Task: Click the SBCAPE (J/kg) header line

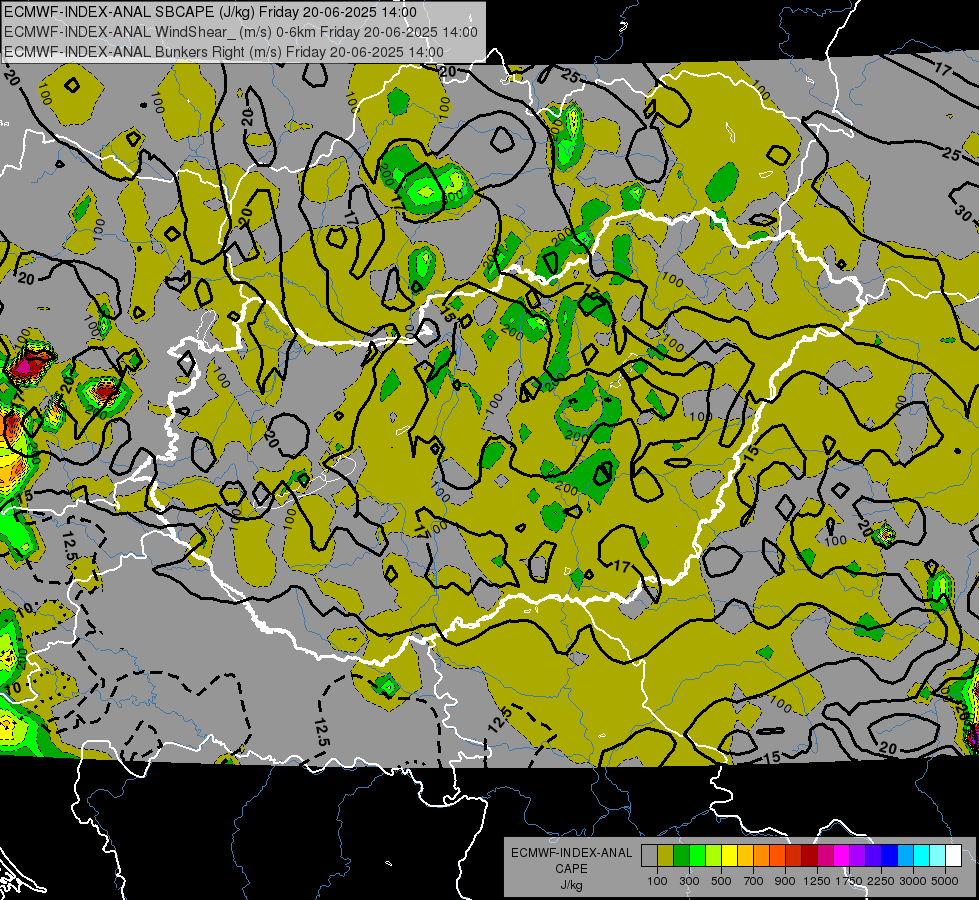Action: (210, 12)
